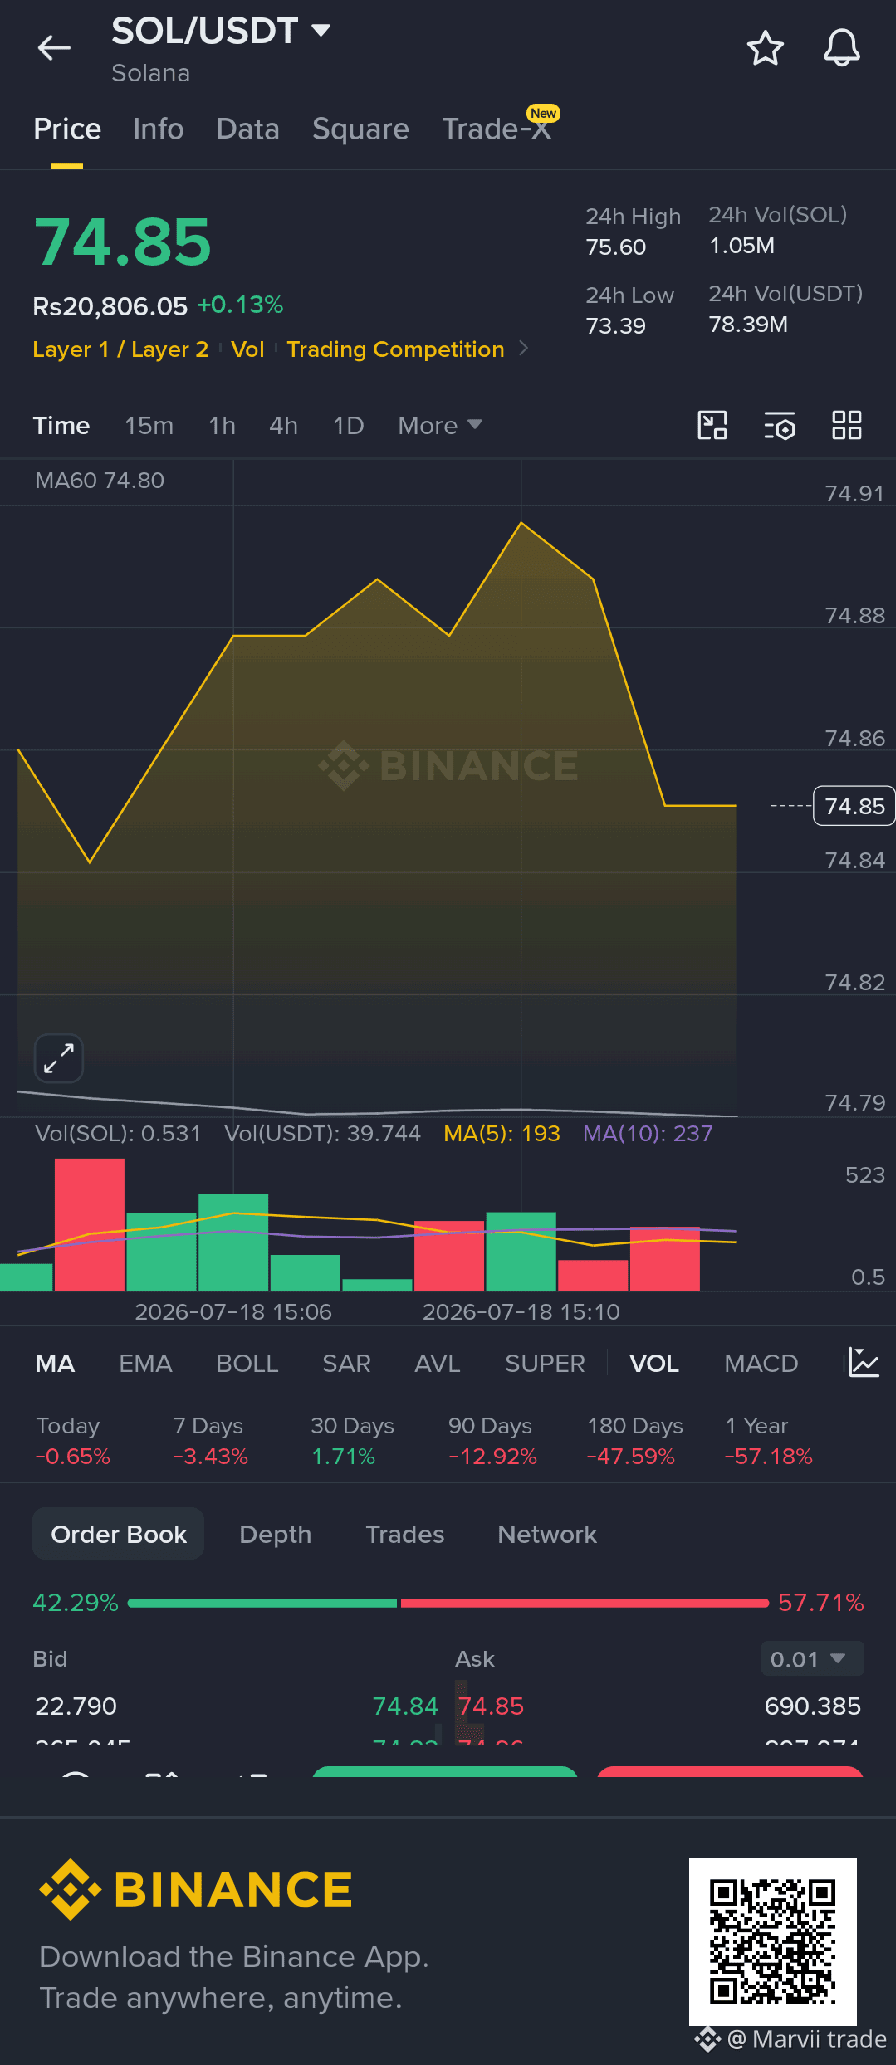This screenshot has height=2065, width=896.
Task: Open SOL/USDT pair selector dropdown
Action: click(x=221, y=31)
